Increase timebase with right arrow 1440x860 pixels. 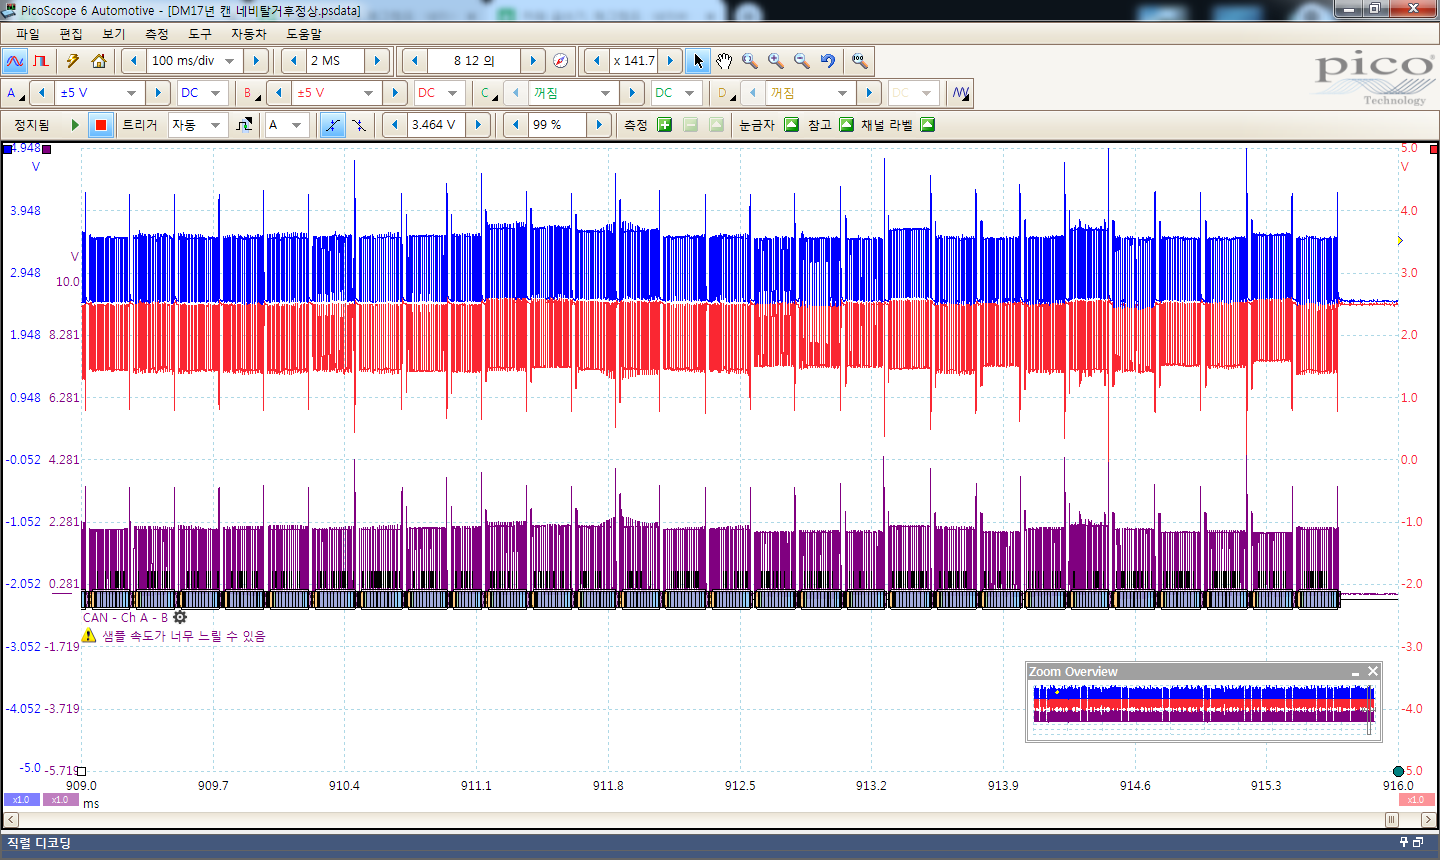[x=256, y=61]
